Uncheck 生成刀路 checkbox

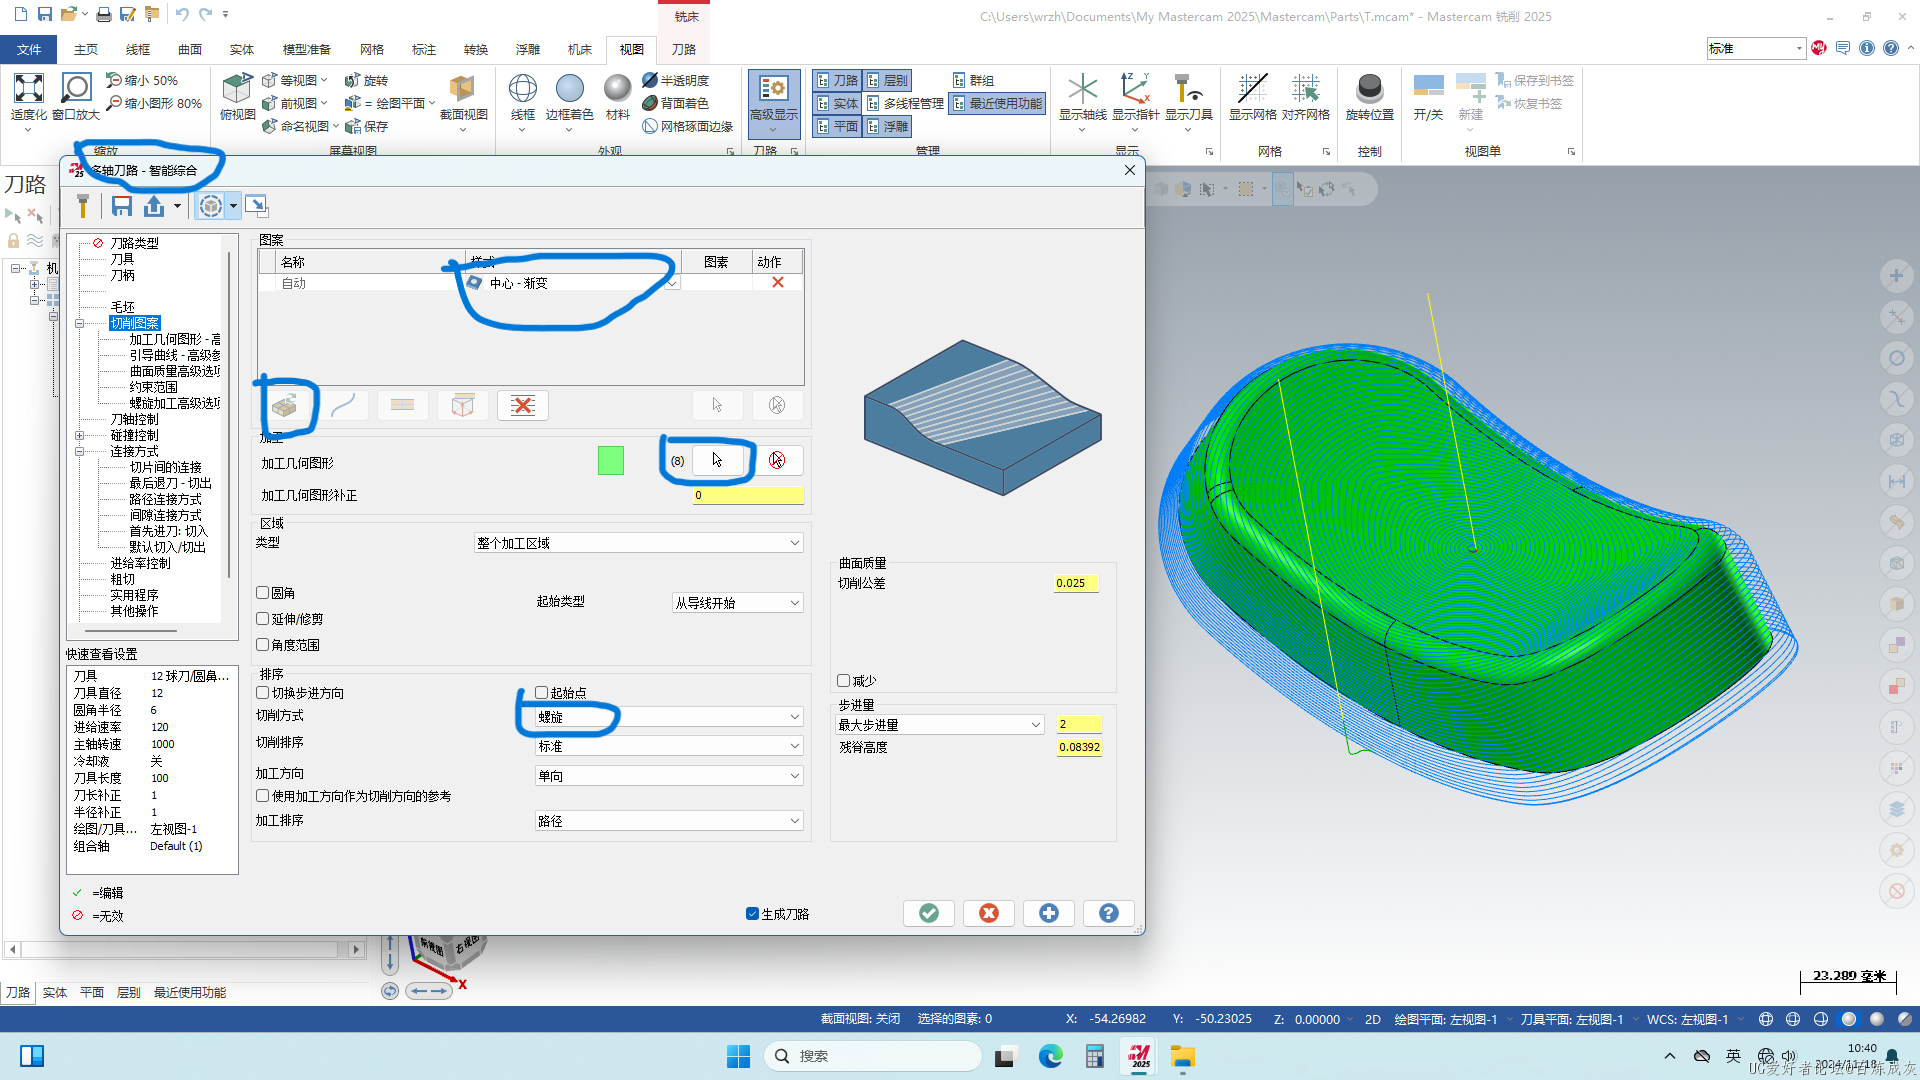[752, 914]
